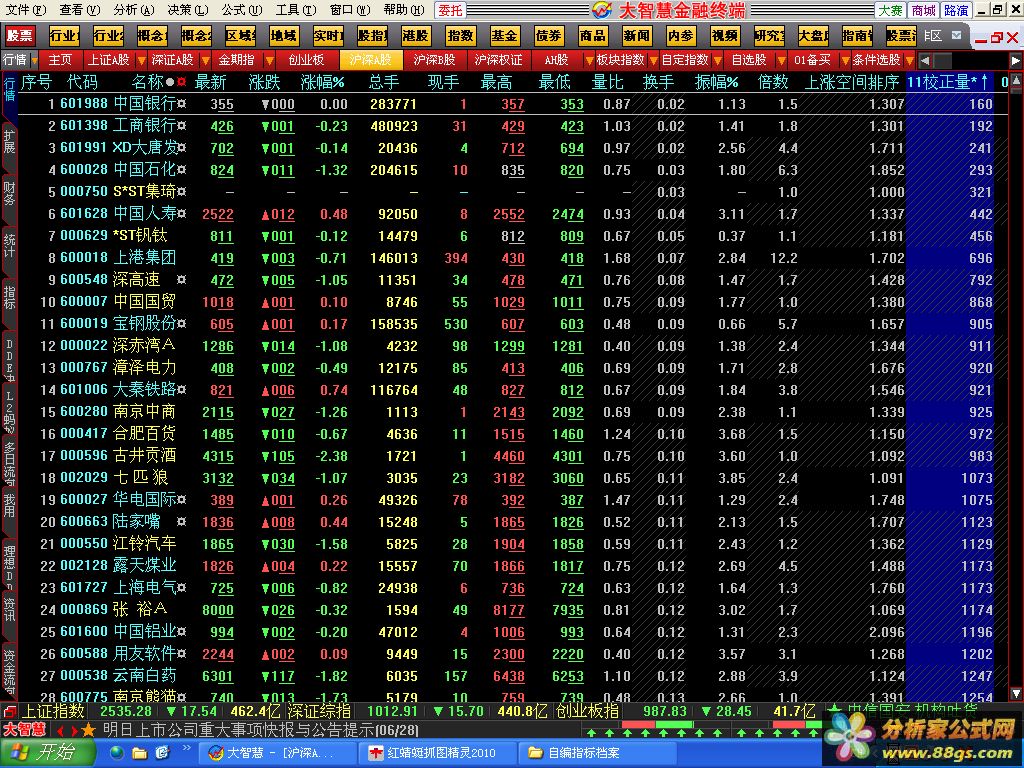Screen dimensions: 1024x768
Task: Switch to the 创业板 tab
Action: [x=306, y=60]
